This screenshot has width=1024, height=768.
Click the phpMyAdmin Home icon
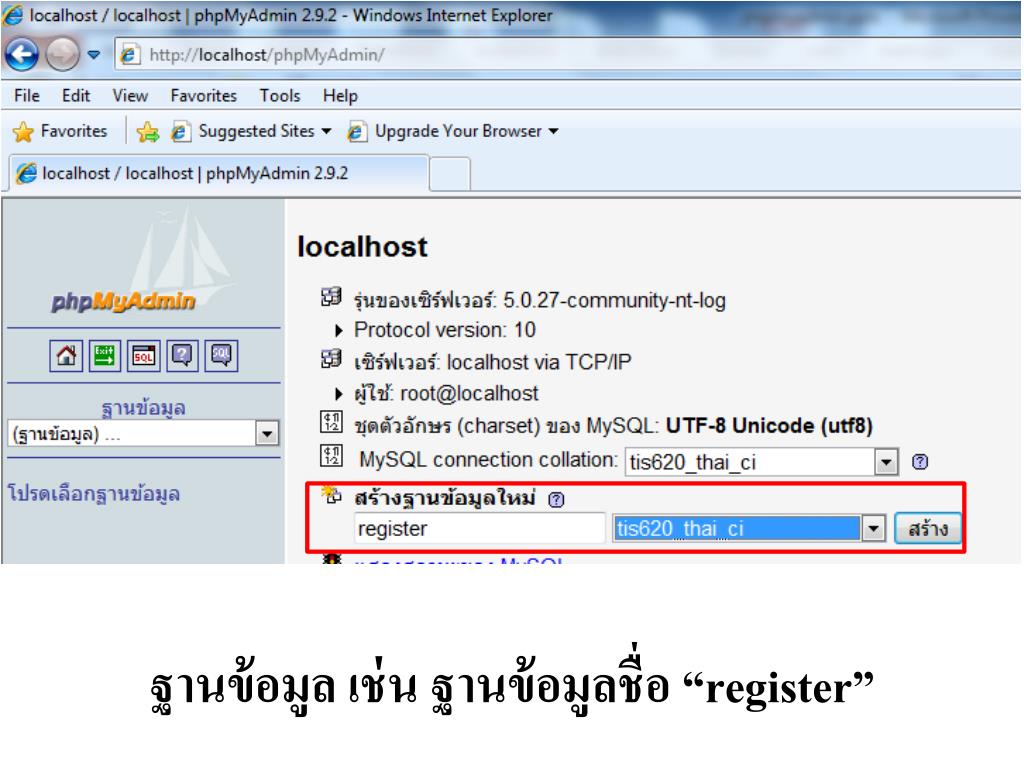click(66, 356)
